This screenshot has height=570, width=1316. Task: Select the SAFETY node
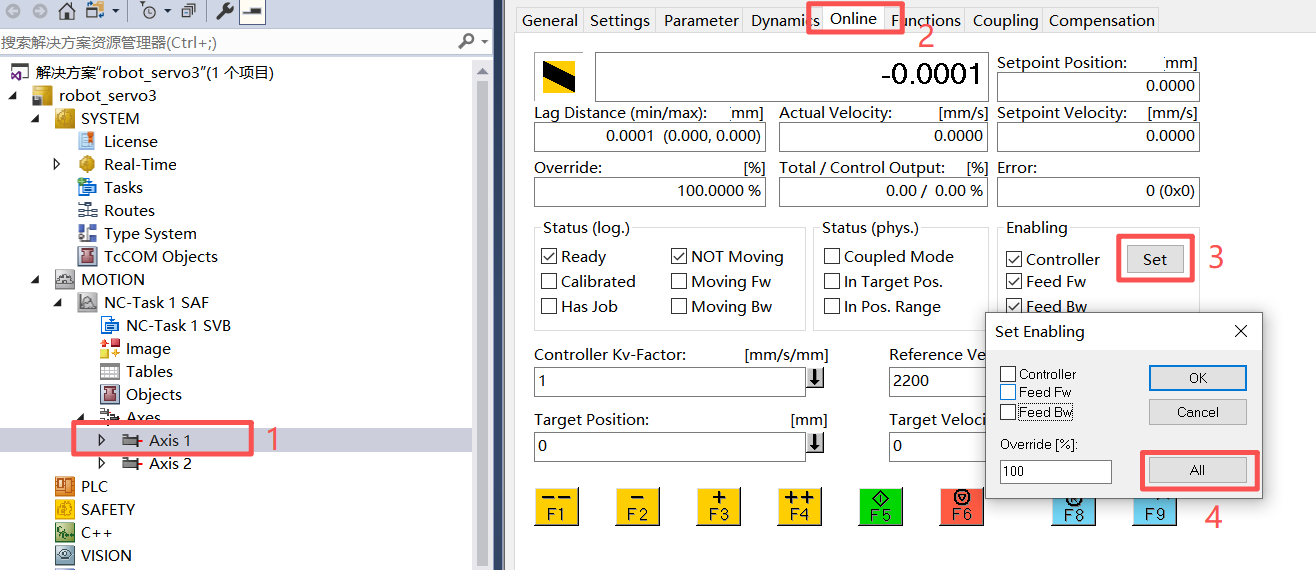[108, 510]
